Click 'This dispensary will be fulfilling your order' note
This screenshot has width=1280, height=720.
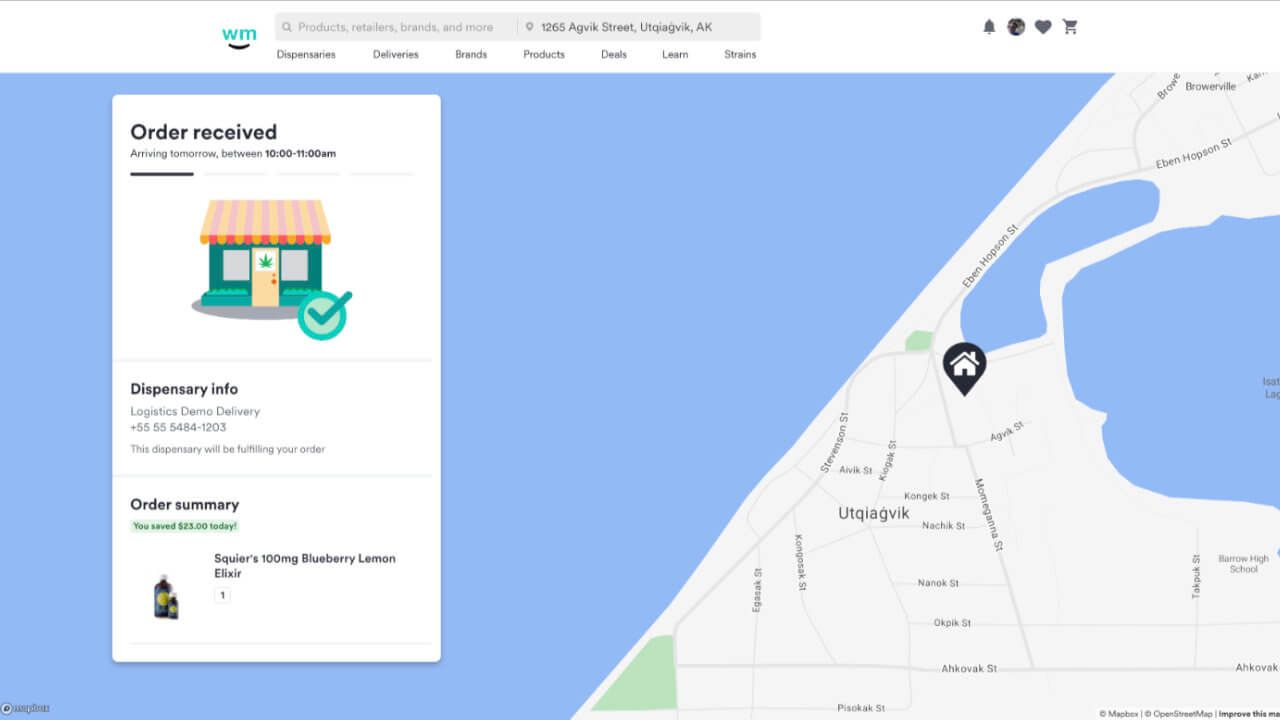227,449
